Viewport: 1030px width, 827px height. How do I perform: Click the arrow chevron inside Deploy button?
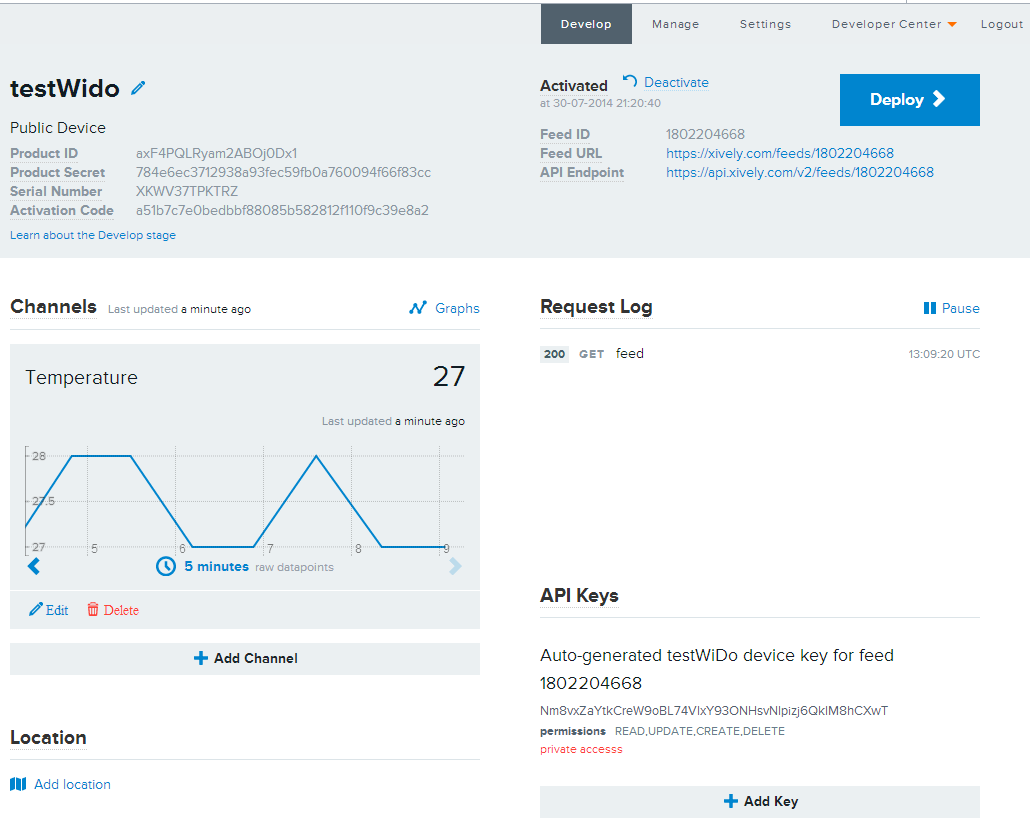(x=939, y=99)
